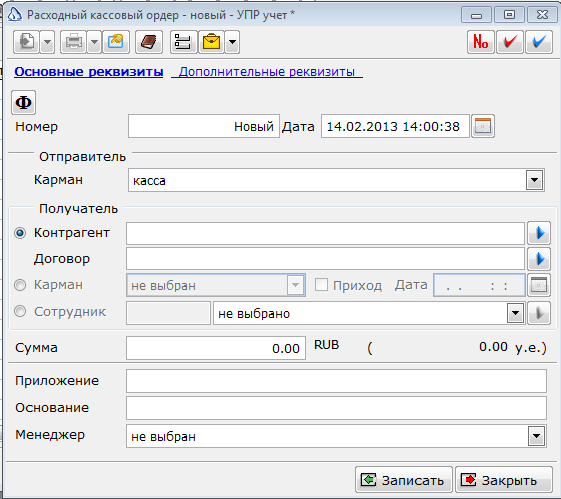Click the red No numbering button
561x499 pixels.
[481, 42]
